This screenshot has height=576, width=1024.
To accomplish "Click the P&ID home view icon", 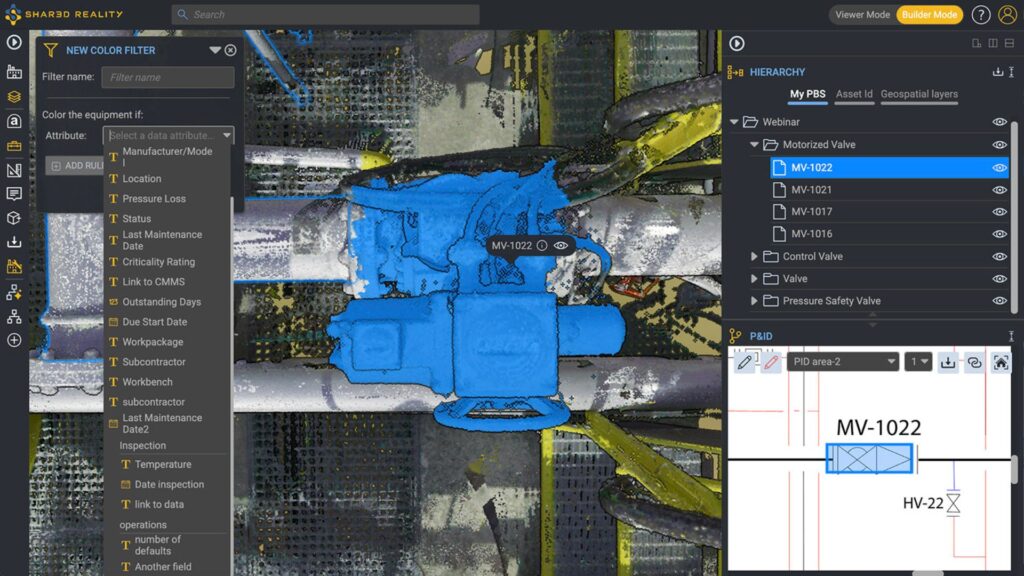I will [x=1000, y=362].
